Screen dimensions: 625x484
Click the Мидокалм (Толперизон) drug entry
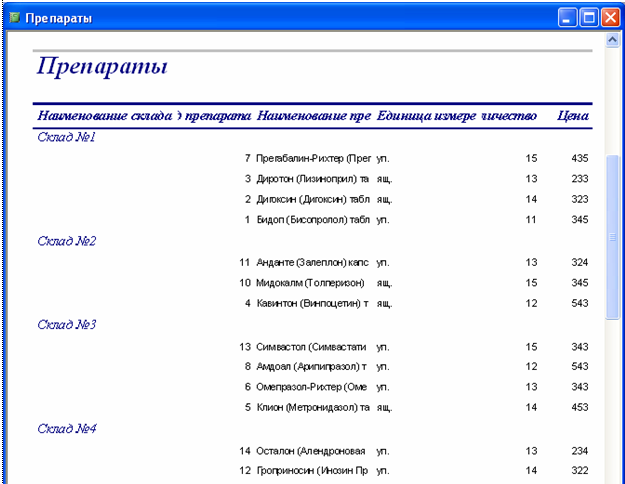tap(313, 283)
